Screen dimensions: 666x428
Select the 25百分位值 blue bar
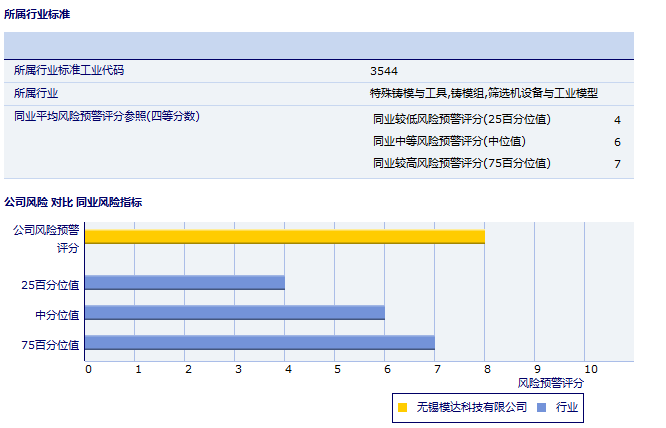pyautogui.click(x=185, y=283)
